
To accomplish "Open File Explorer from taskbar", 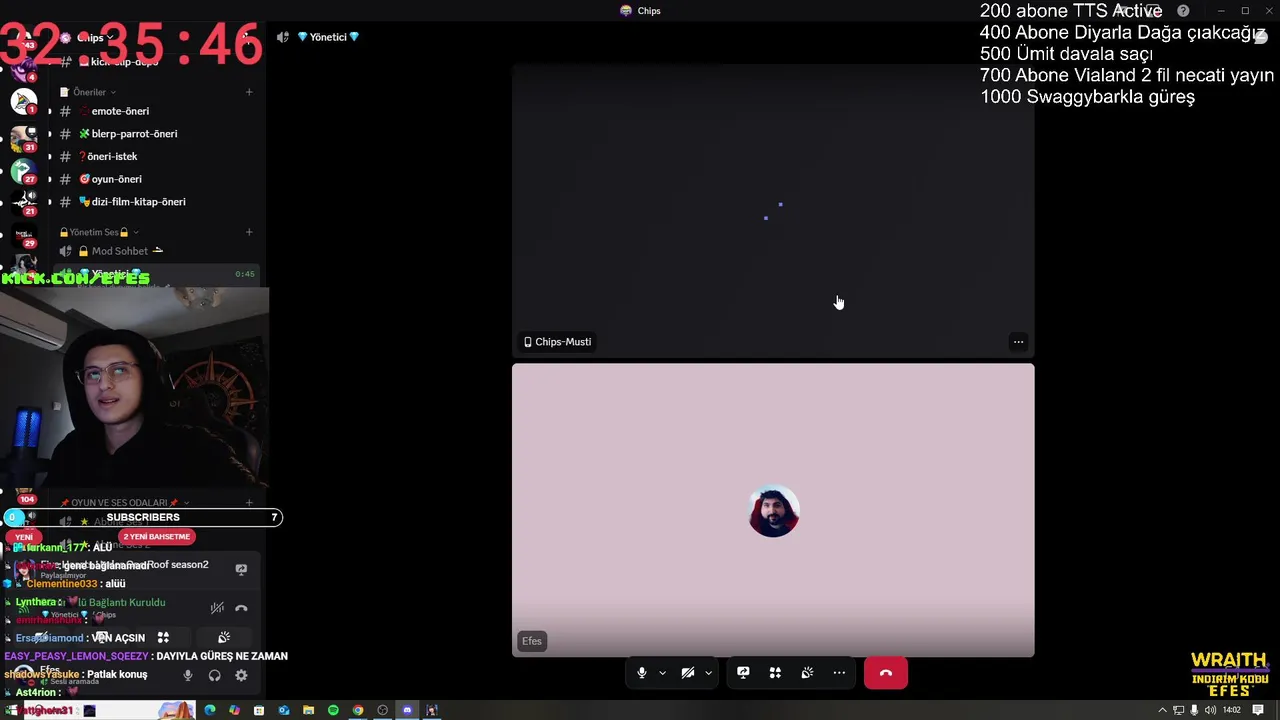I will (x=308, y=711).
